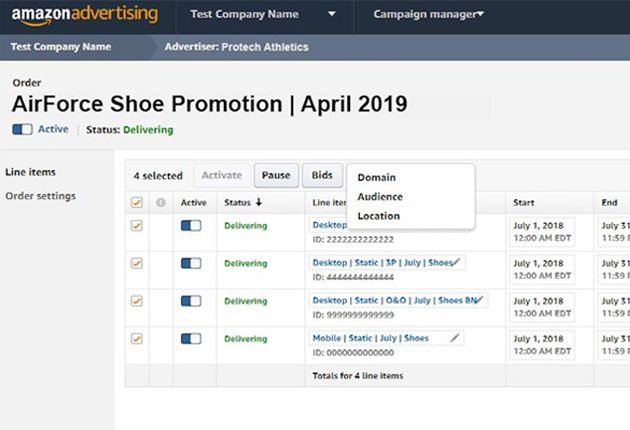Image resolution: width=630 pixels, height=430 pixels.
Task: Uncheck the Mobile | Static | July | Shoes row checkbox
Action: [137, 339]
